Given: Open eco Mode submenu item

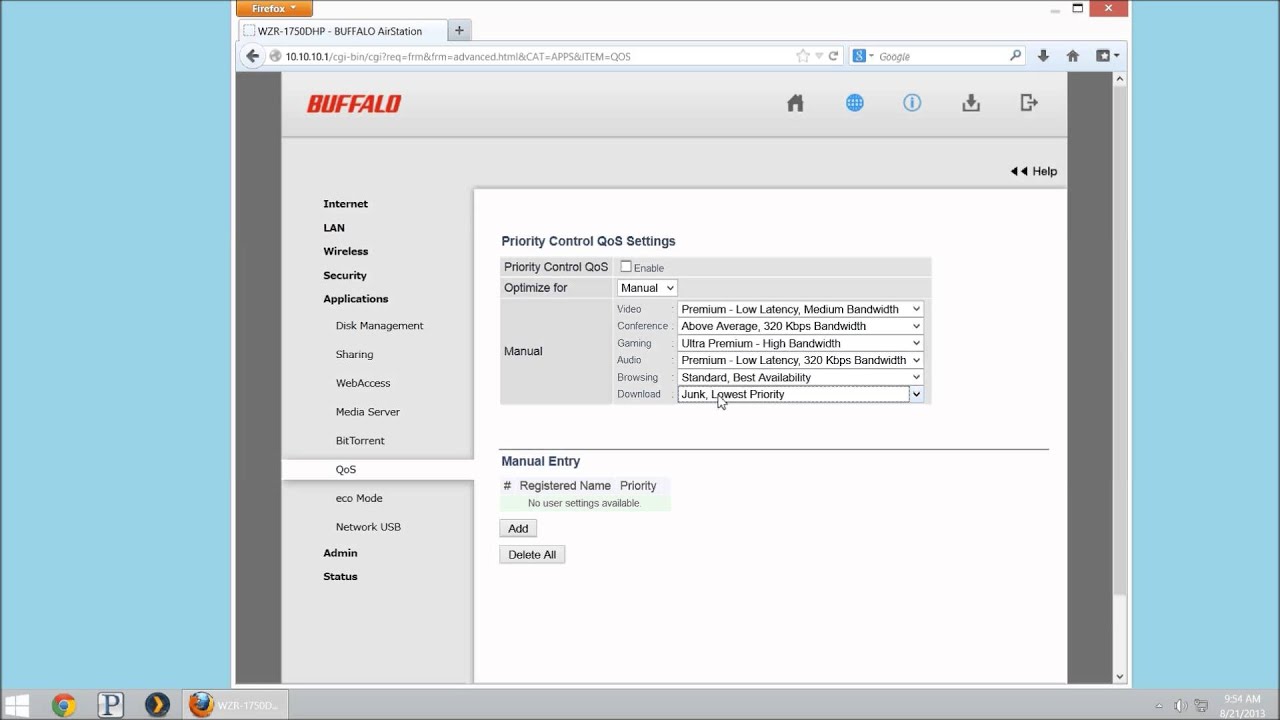Looking at the screenshot, I should coord(359,498).
